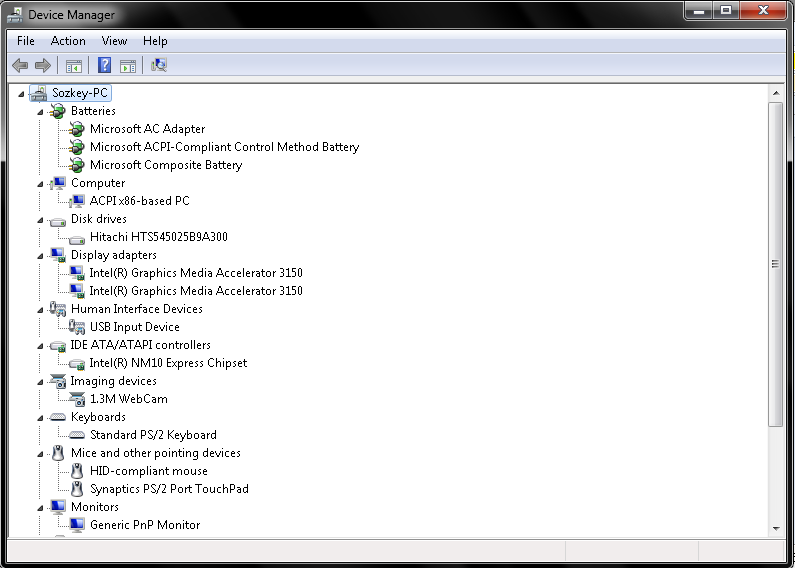Click the scrollbar down arrow

[776, 528]
